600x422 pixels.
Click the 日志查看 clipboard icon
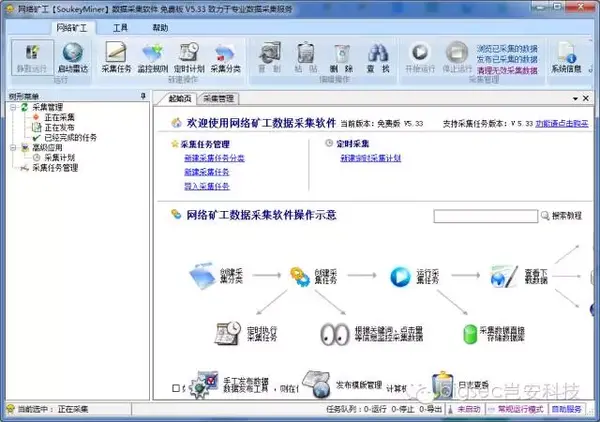tap(443, 385)
